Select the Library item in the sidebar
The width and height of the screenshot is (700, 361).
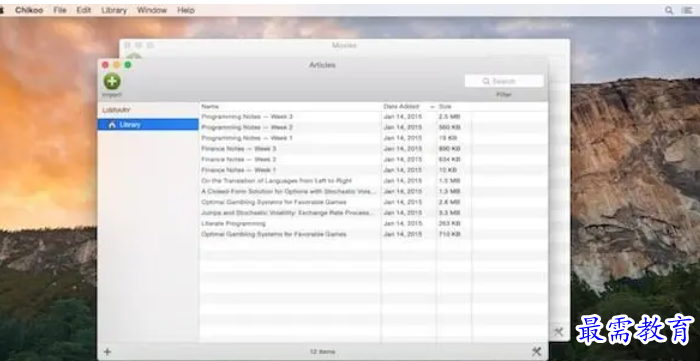[x=148, y=124]
